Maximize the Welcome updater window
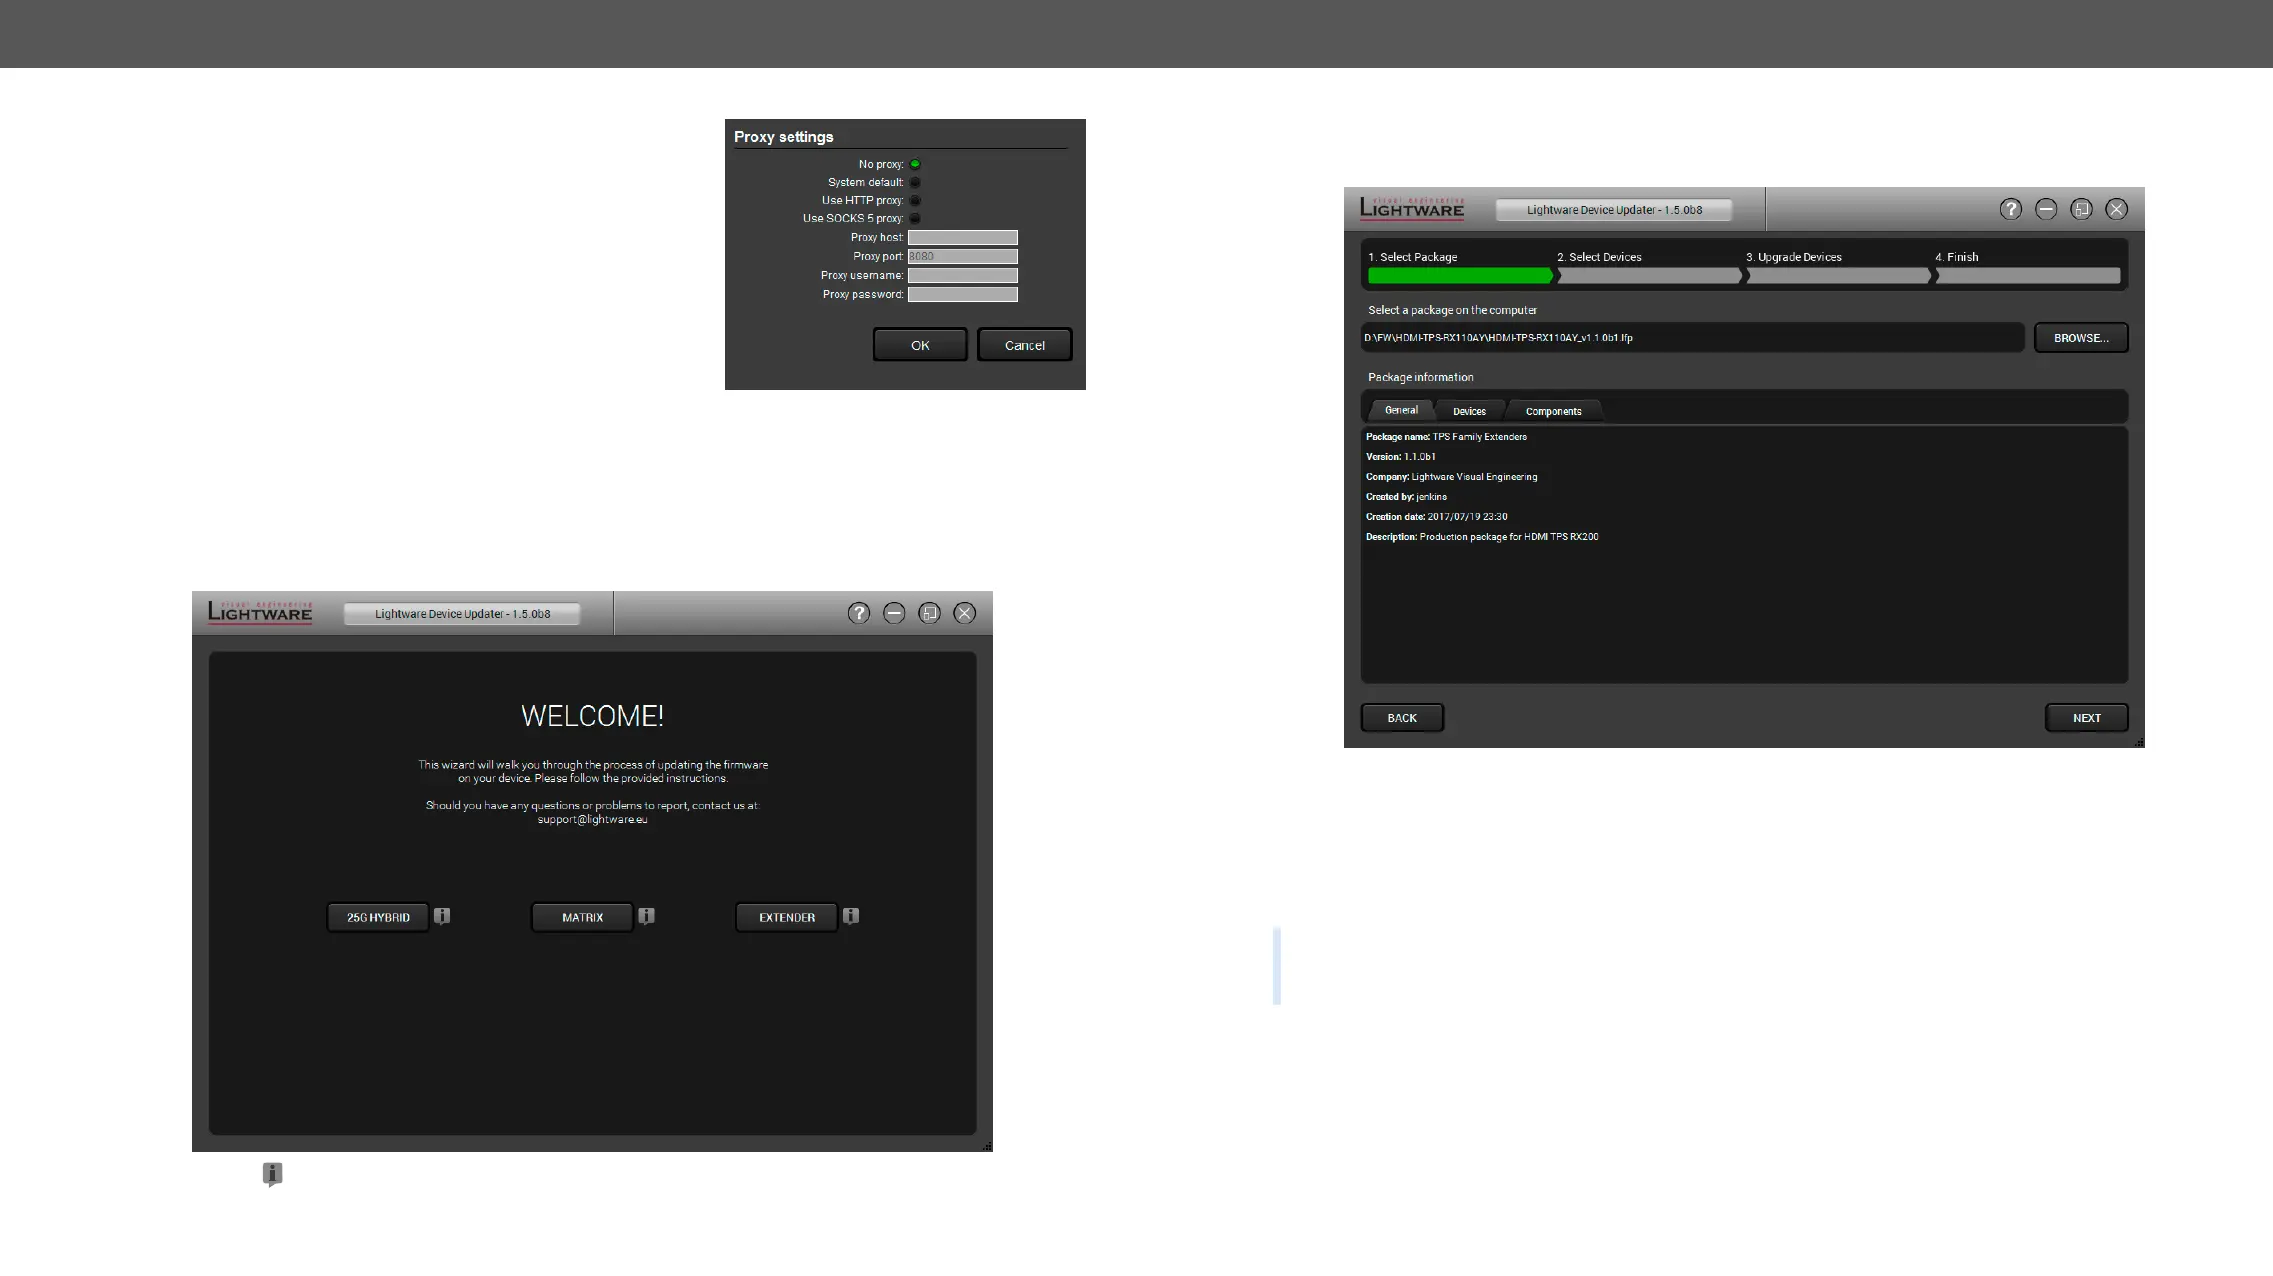 pyautogui.click(x=929, y=613)
